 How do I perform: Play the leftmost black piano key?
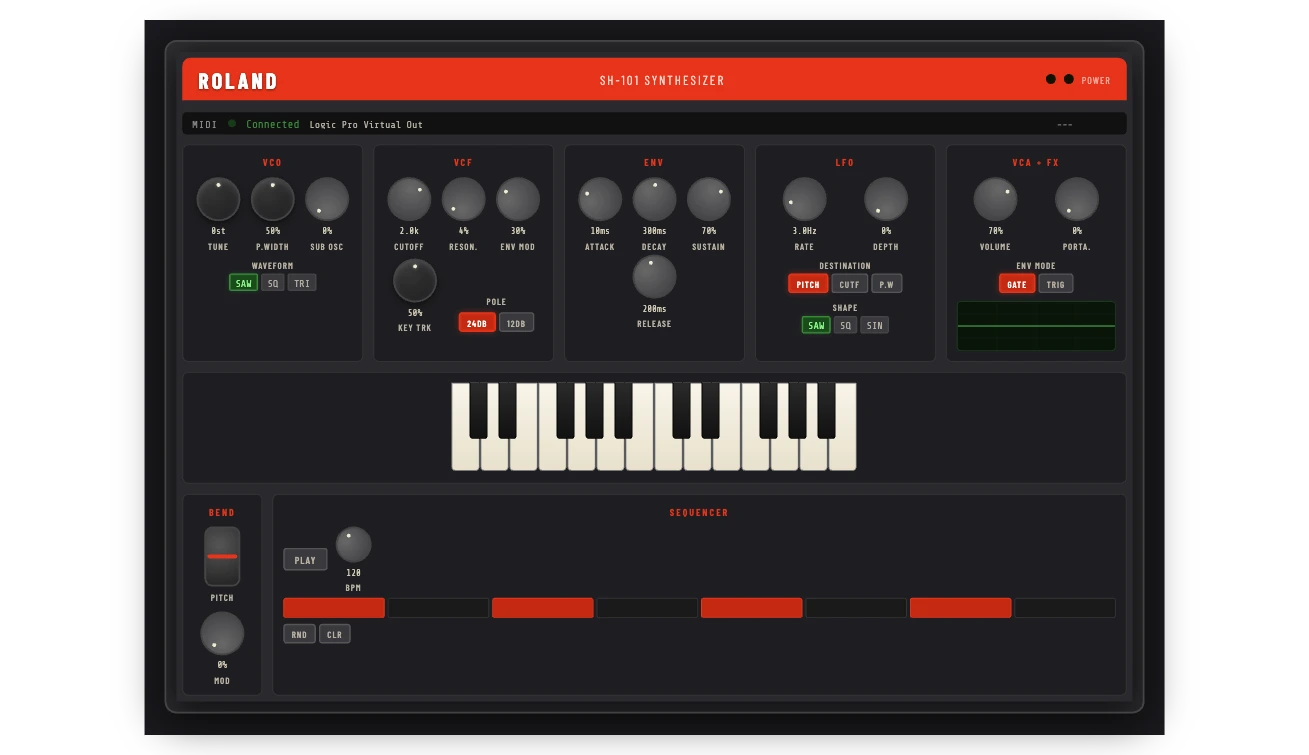[479, 410]
